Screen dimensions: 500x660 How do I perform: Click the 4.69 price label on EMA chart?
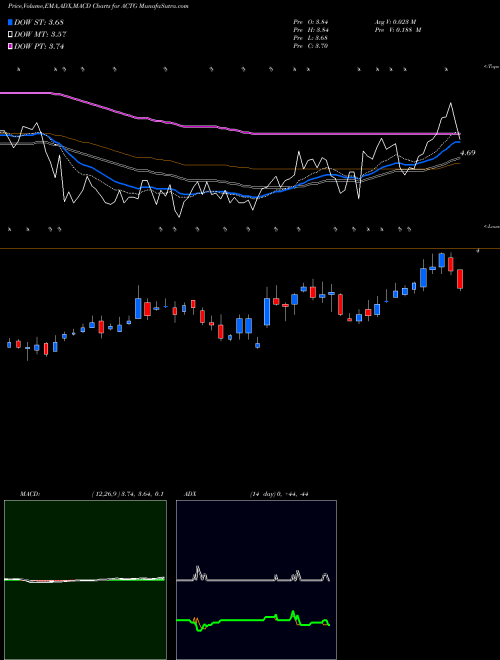coord(468,153)
